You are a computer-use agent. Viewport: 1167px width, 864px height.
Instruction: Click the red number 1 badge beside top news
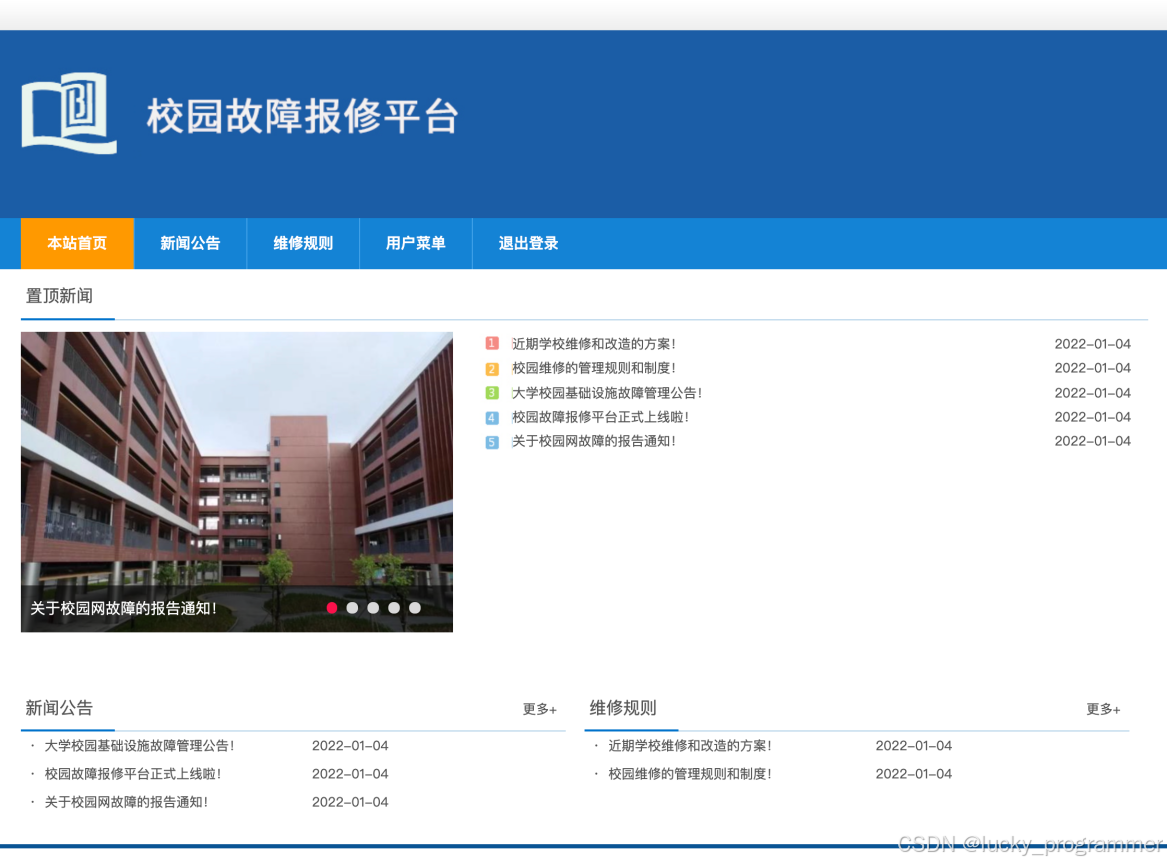tap(491, 343)
